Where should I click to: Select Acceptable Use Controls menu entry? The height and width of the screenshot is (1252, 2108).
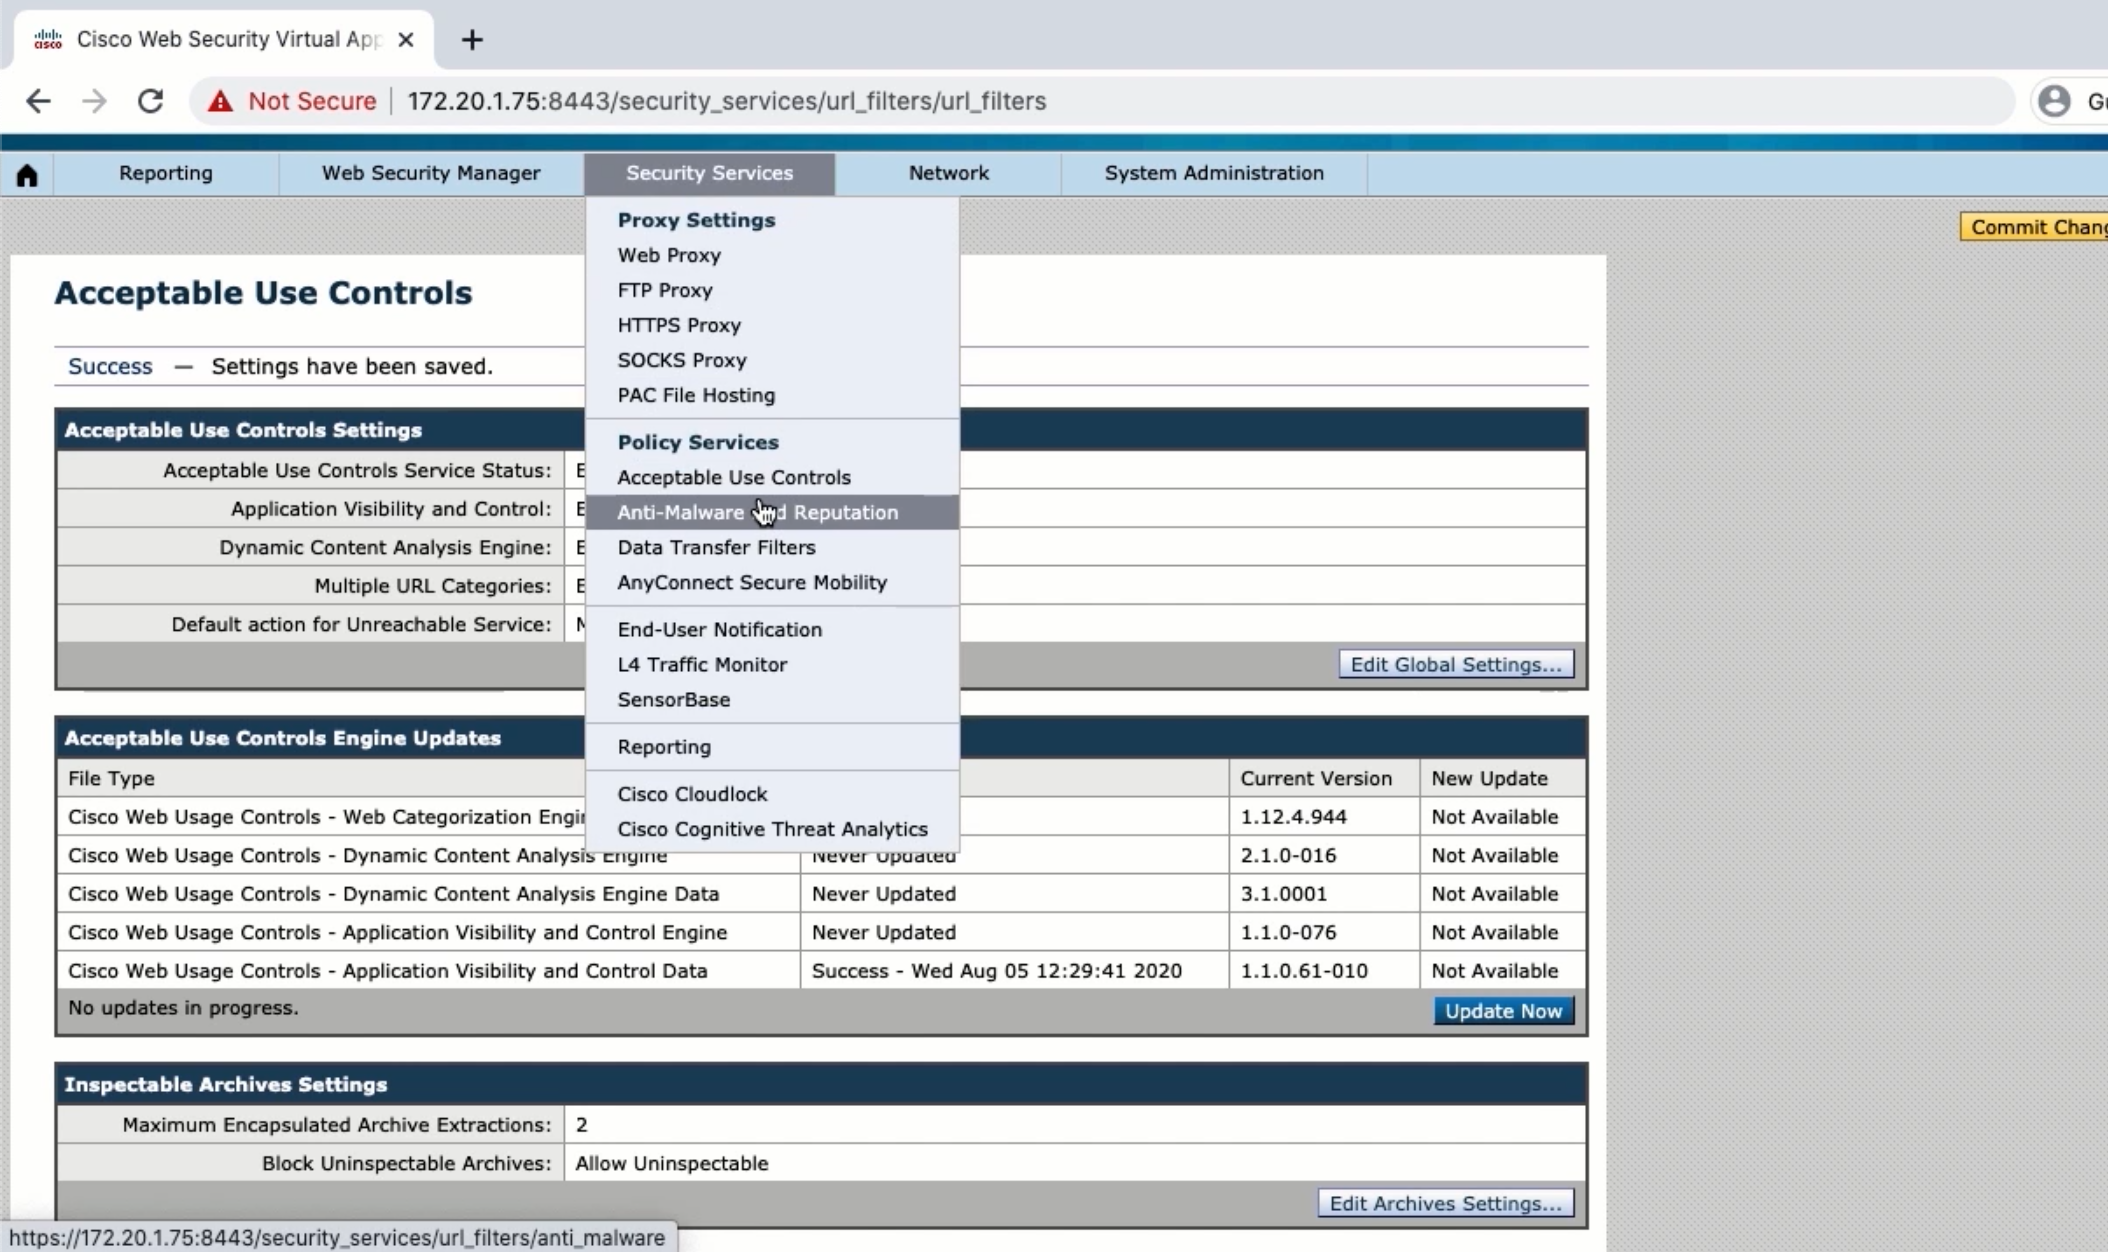pyautogui.click(x=734, y=477)
